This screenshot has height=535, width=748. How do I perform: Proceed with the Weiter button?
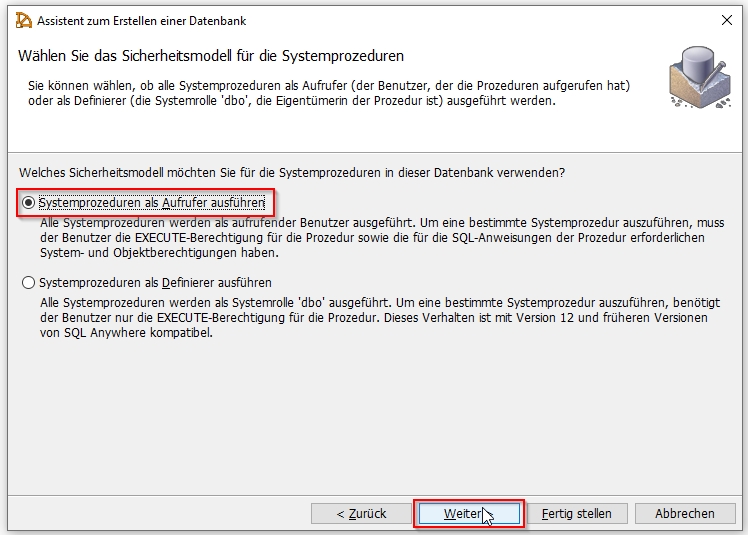469,514
